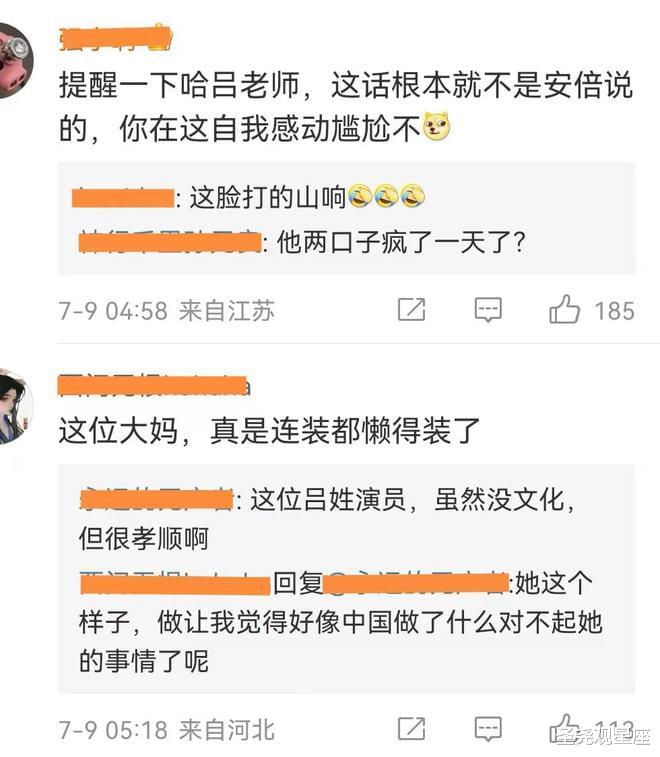Like the Hebei comment posted 05:18
This screenshot has width=660, height=757.
click(564, 728)
